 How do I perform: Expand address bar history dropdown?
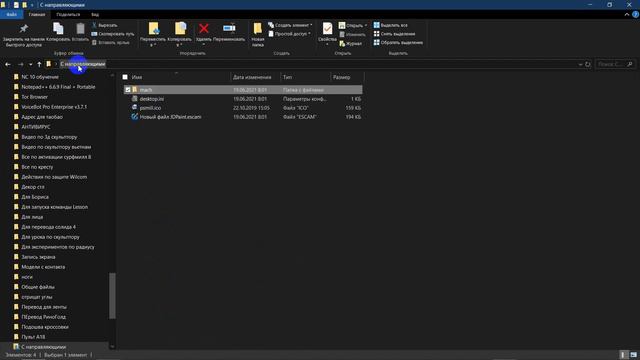(580, 64)
